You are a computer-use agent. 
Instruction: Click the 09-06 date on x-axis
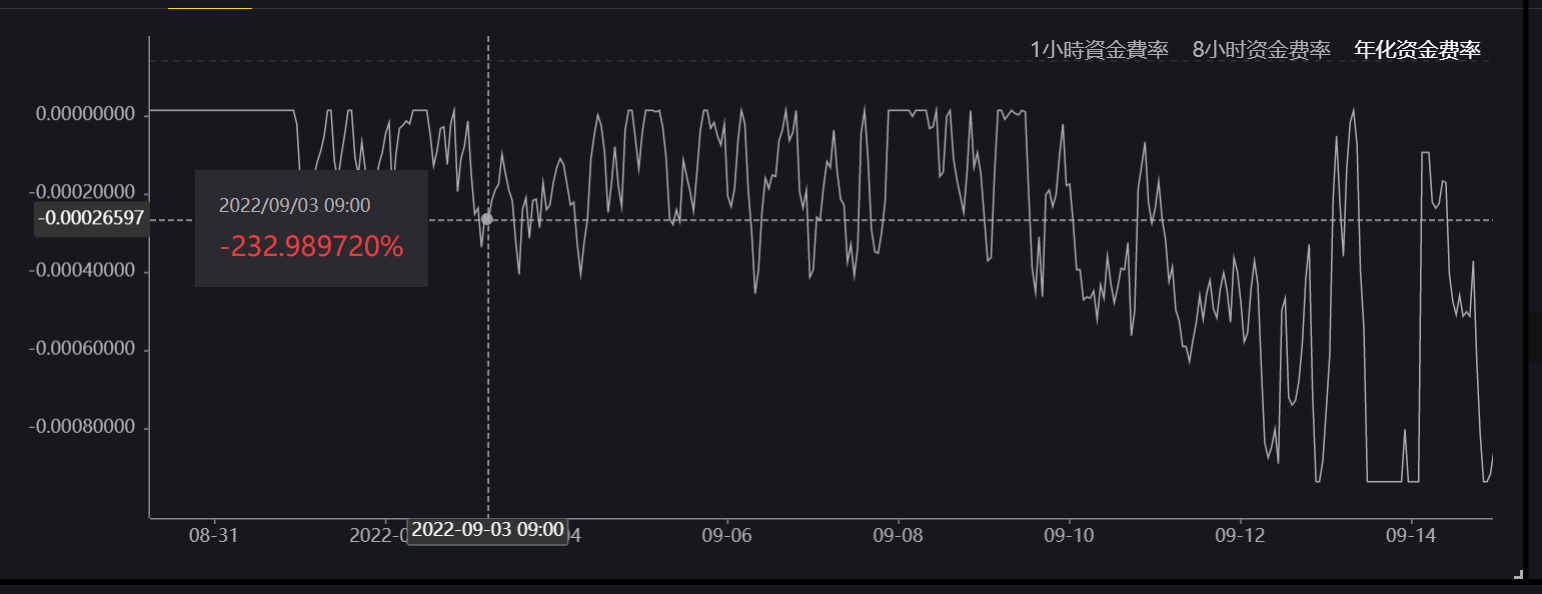(x=727, y=535)
